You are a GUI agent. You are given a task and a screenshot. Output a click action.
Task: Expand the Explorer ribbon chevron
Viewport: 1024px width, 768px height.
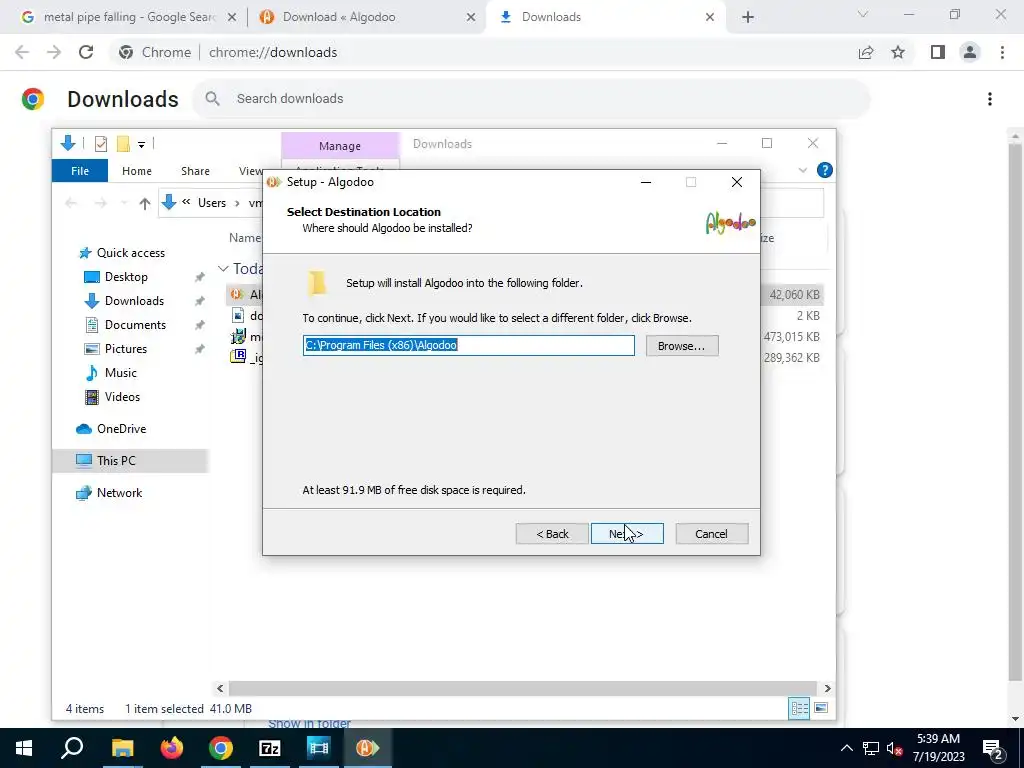coord(803,170)
